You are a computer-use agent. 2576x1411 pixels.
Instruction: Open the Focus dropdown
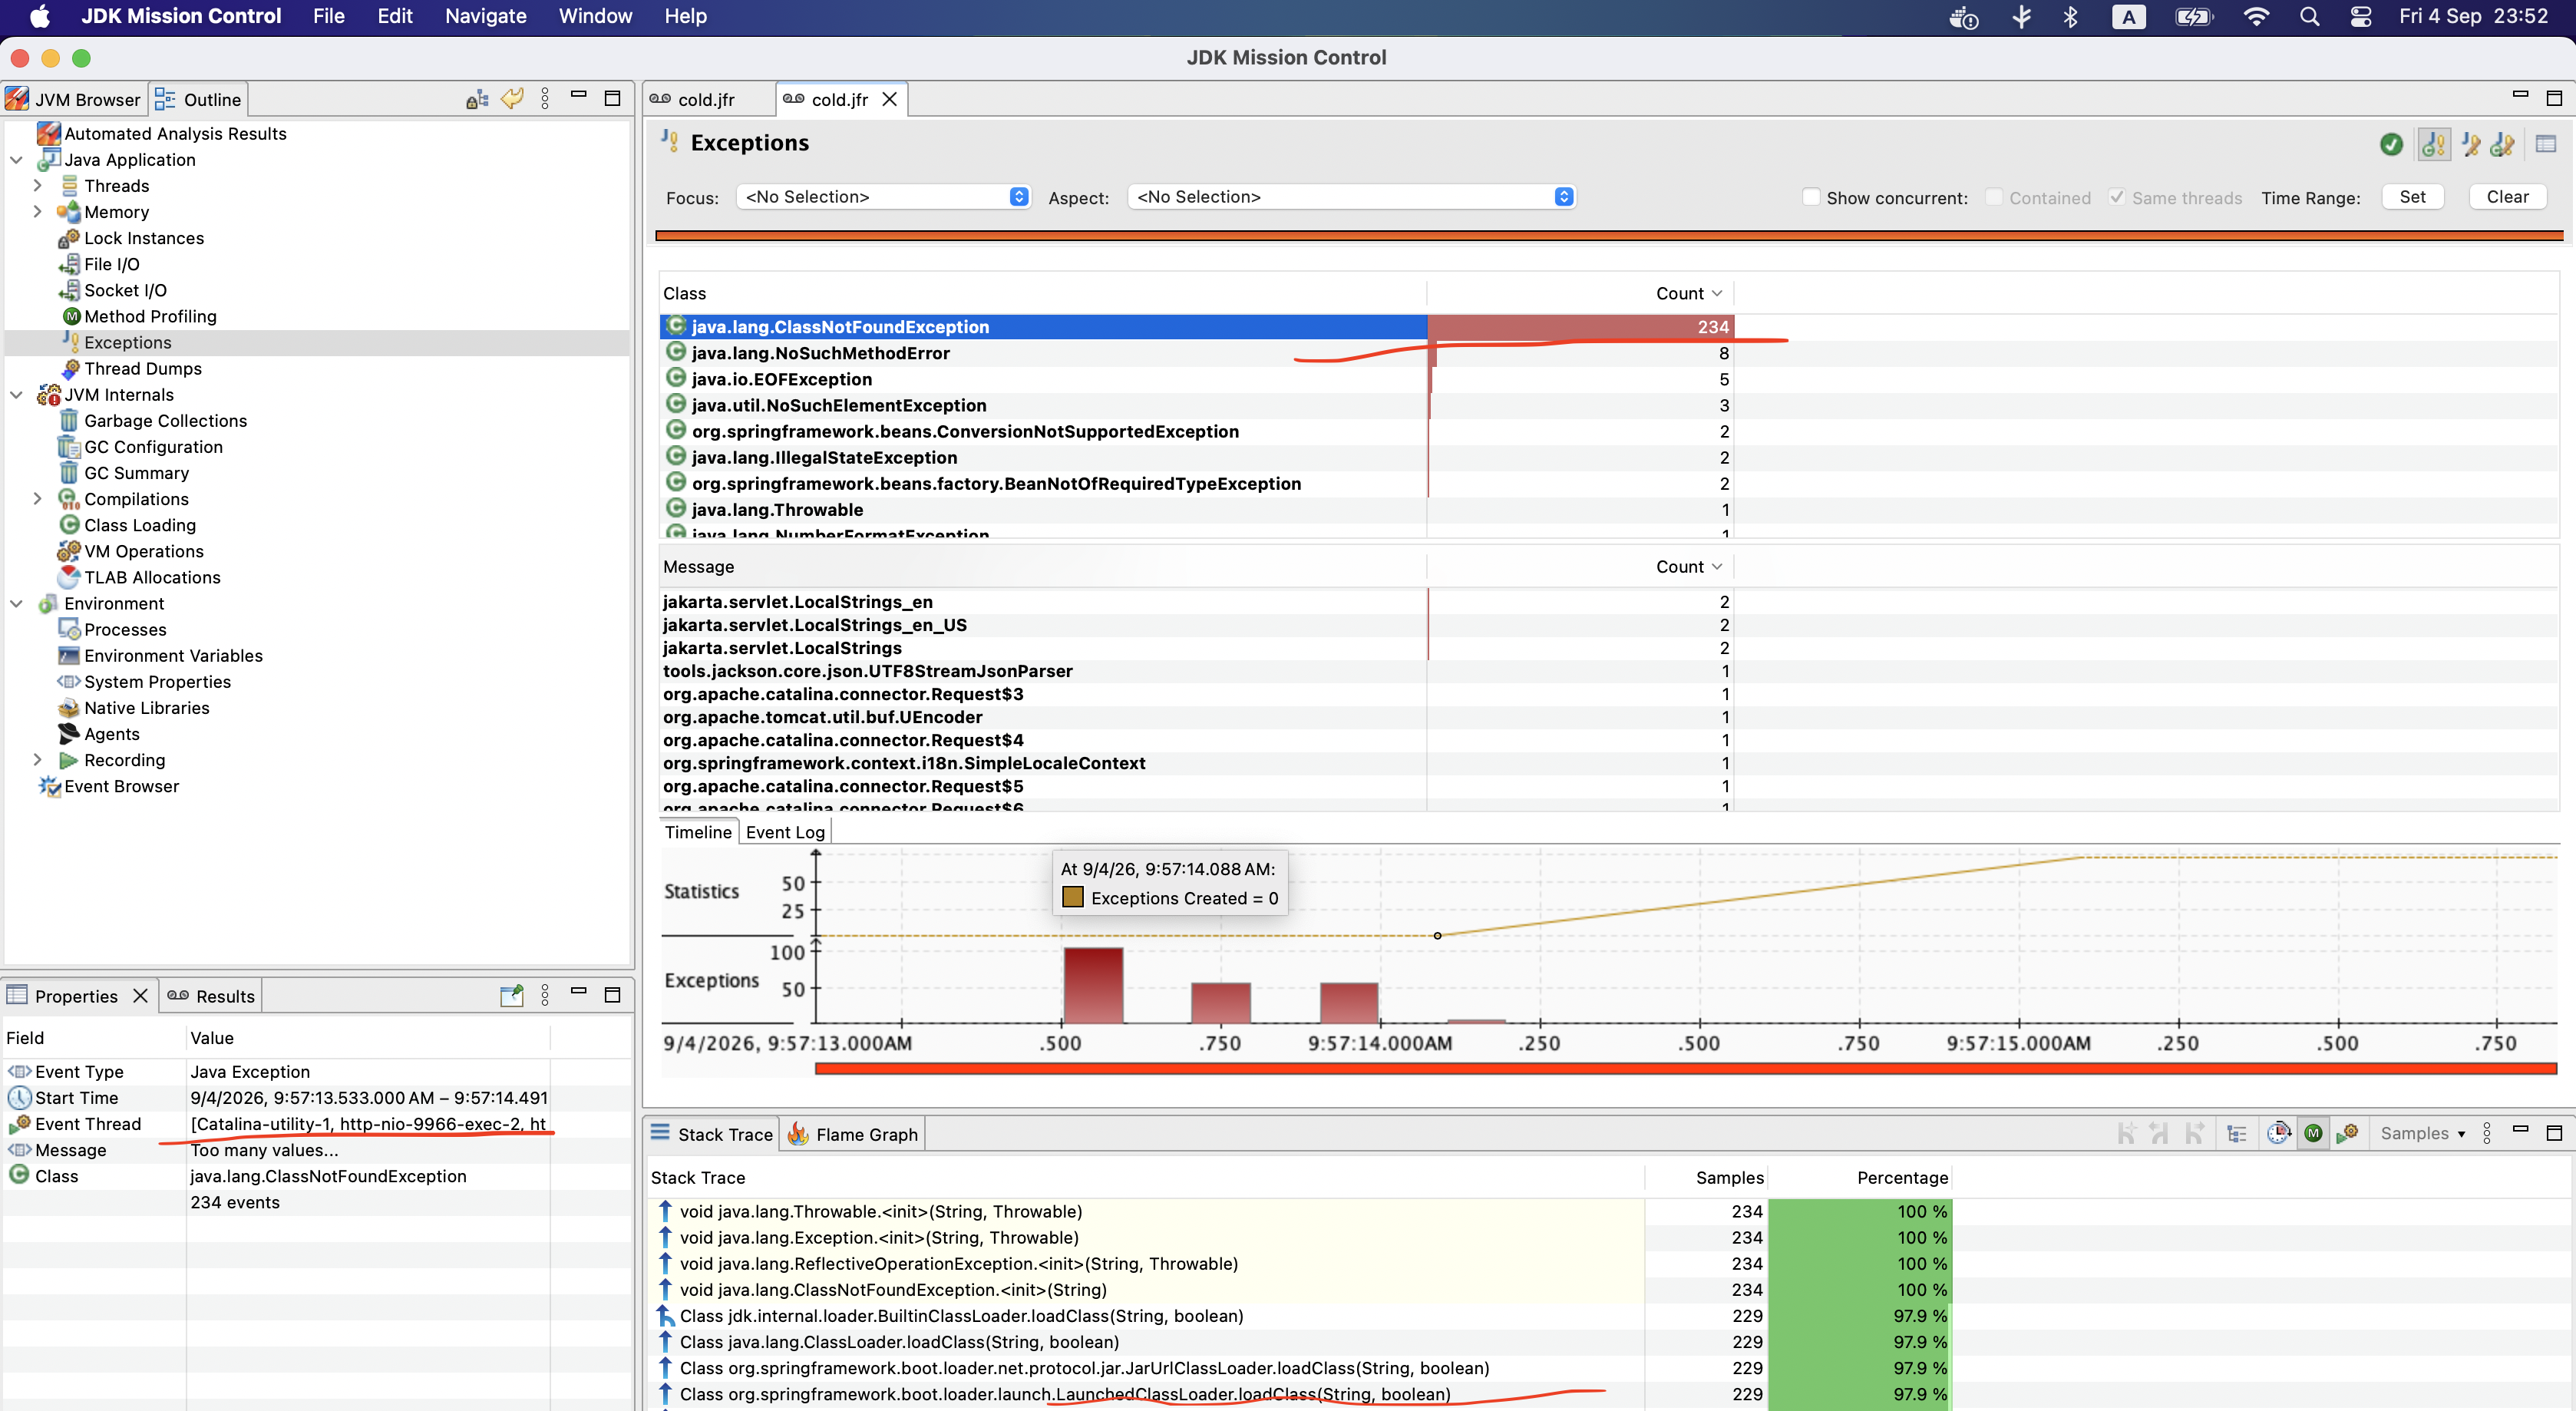pos(885,197)
